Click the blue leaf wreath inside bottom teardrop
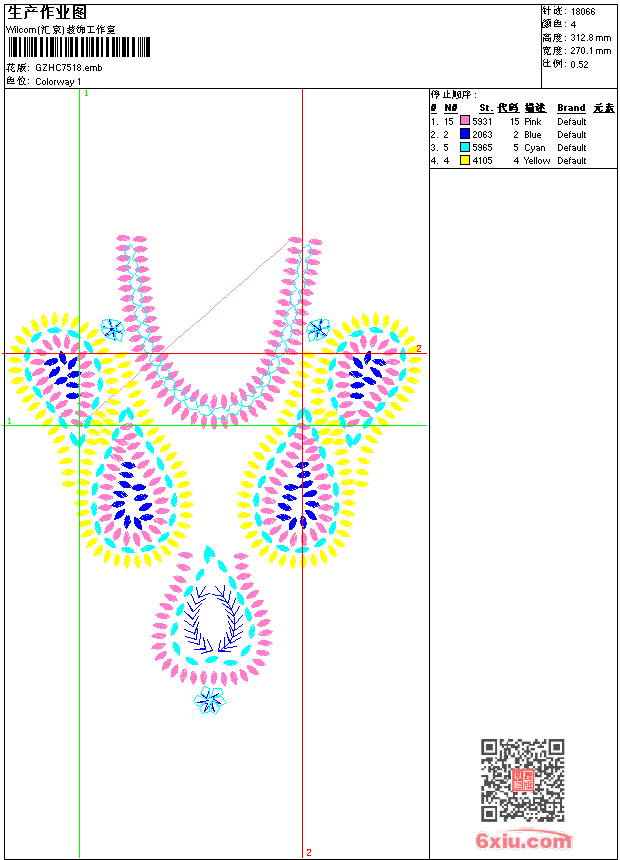This screenshot has height=860, width=620. (x=213, y=619)
